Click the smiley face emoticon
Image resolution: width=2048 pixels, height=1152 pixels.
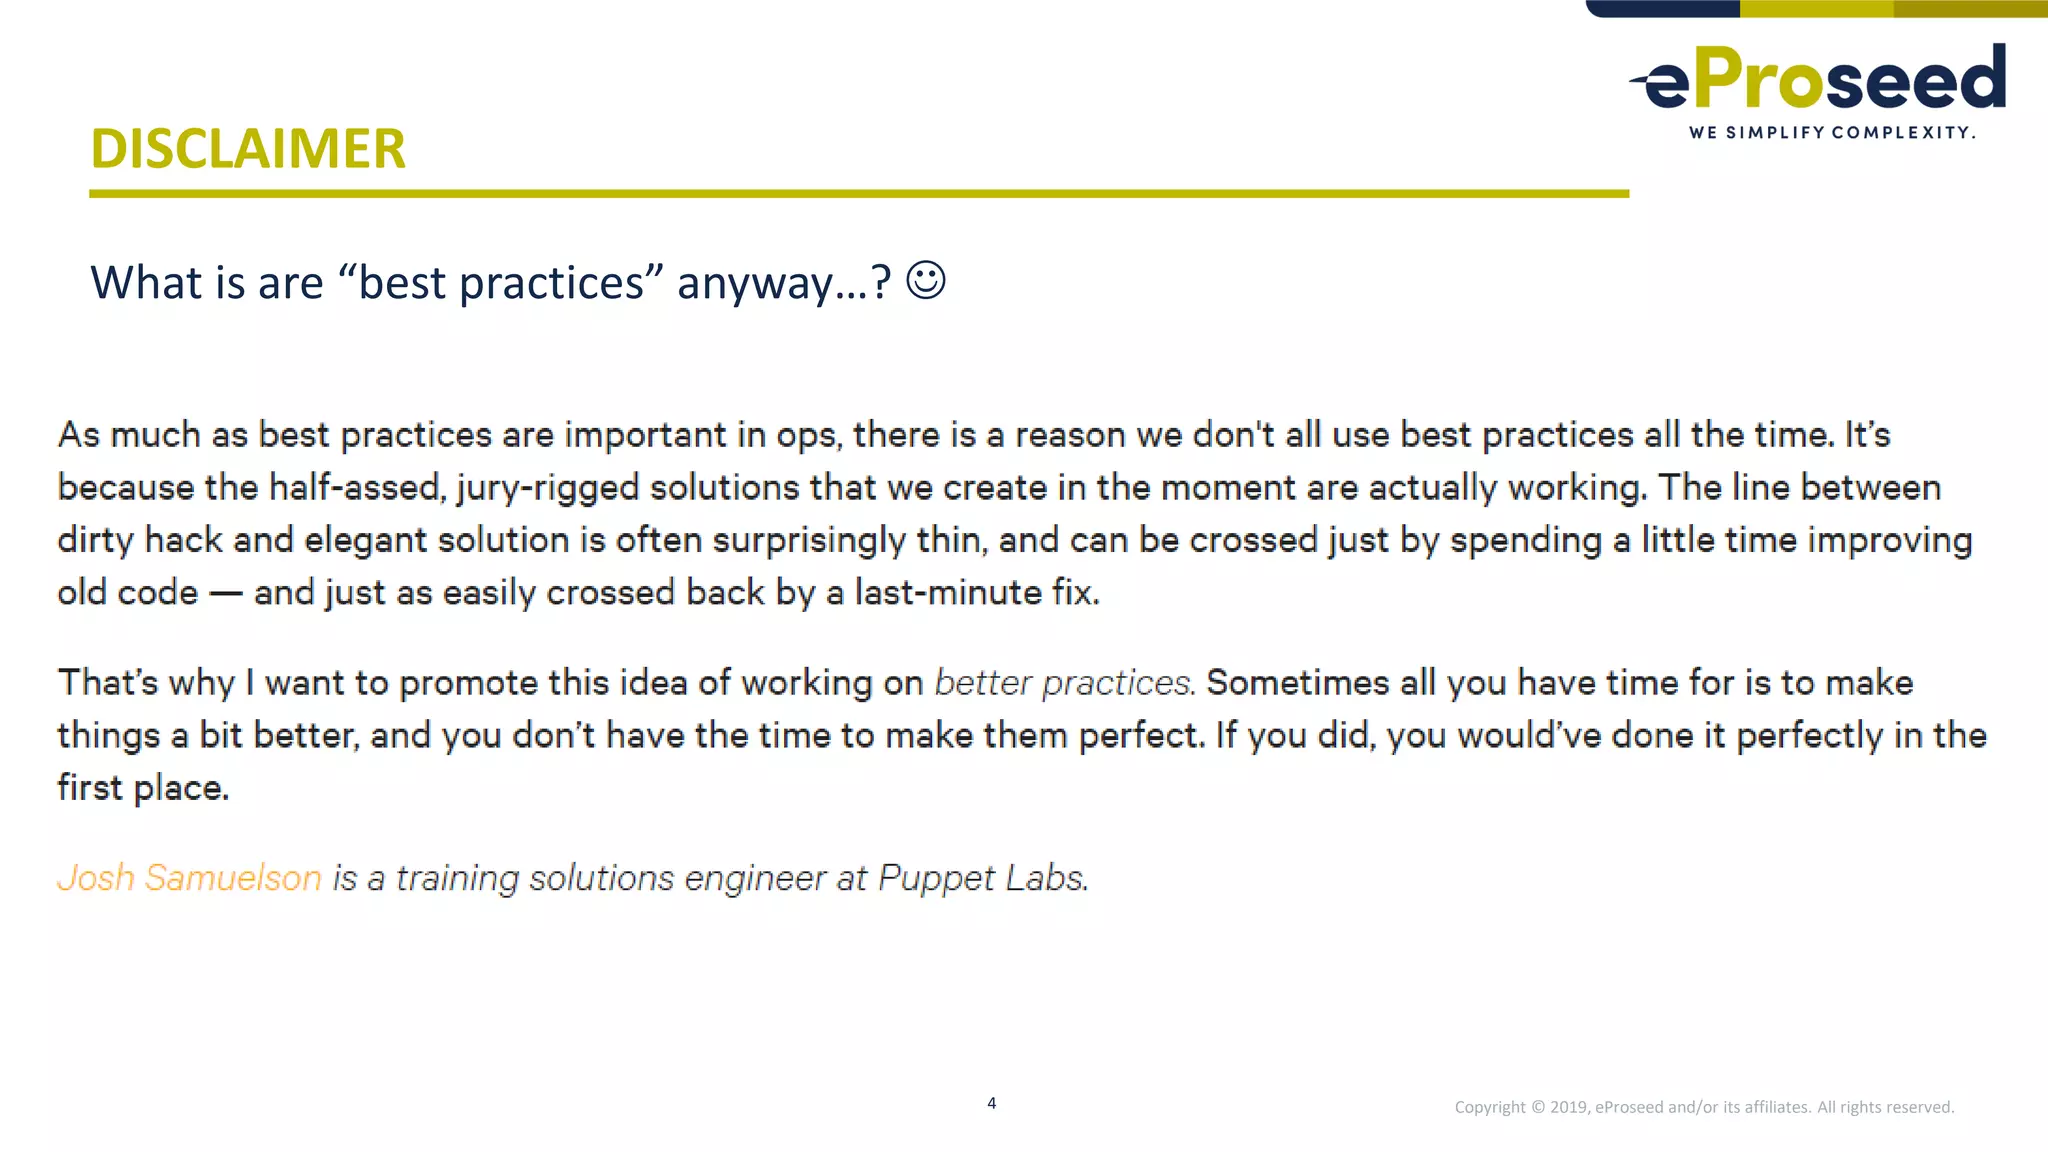(926, 280)
